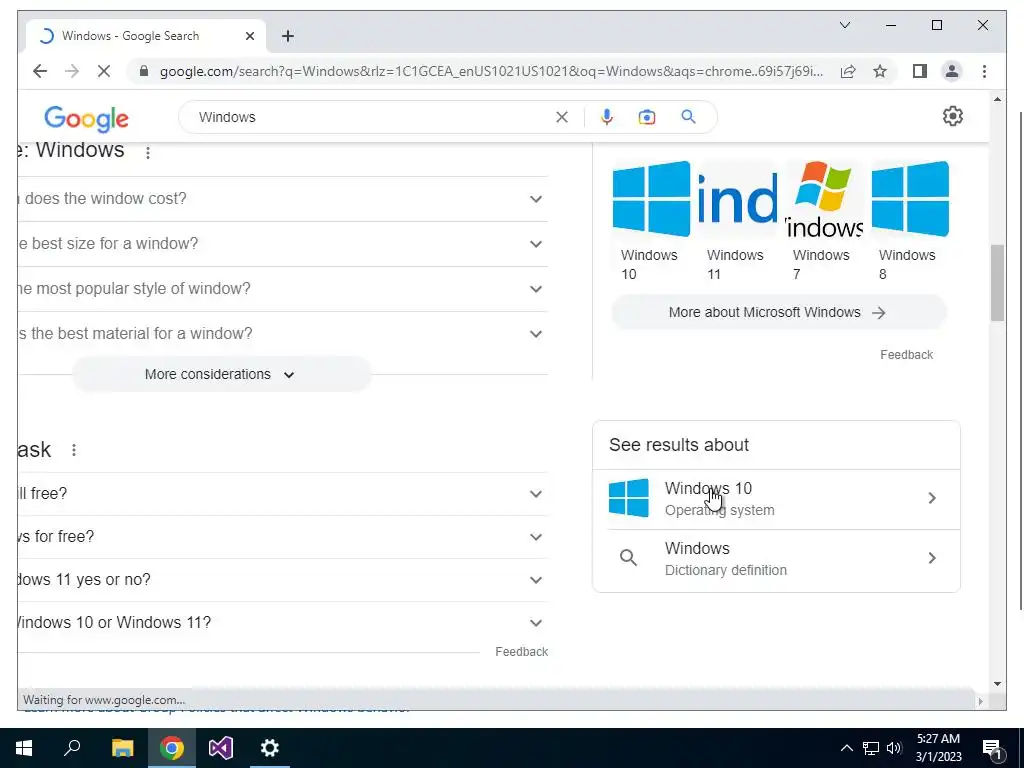
Task: Open File Explorer from taskbar
Action: (x=122, y=748)
